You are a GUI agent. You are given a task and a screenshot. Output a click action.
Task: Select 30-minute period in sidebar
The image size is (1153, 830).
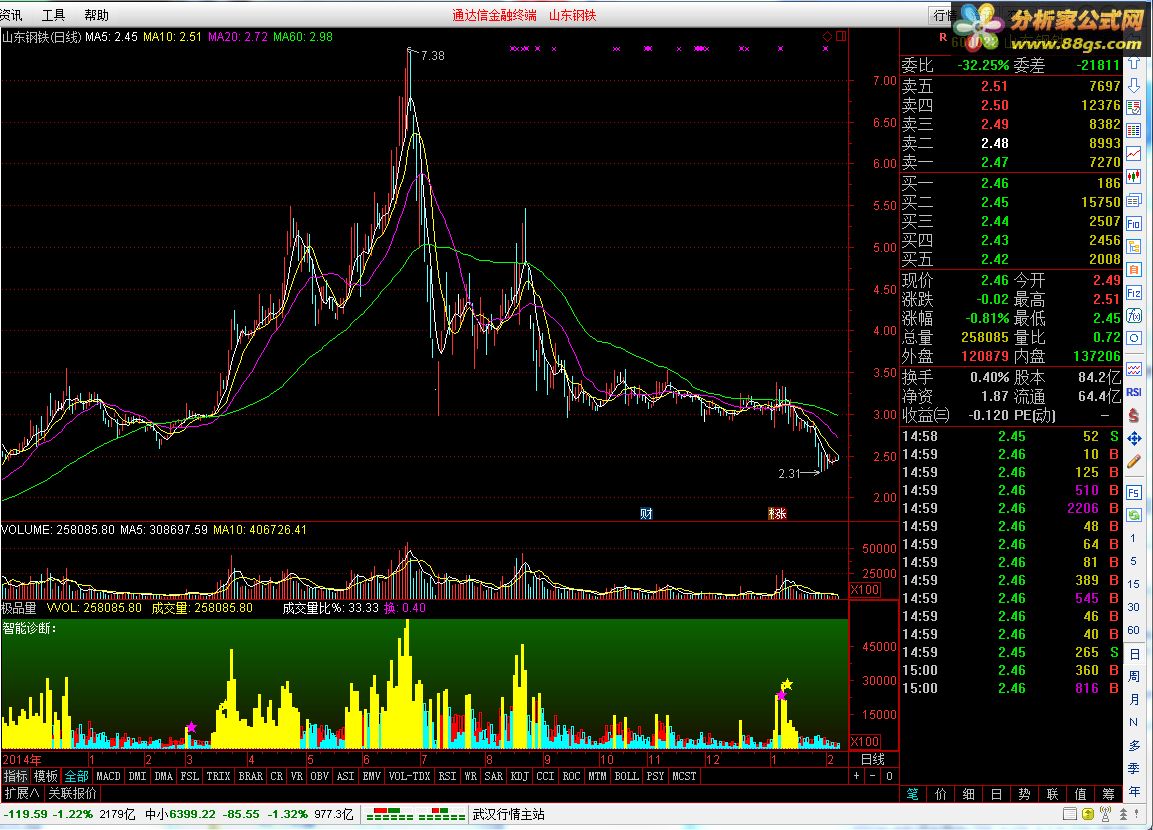[1133, 607]
